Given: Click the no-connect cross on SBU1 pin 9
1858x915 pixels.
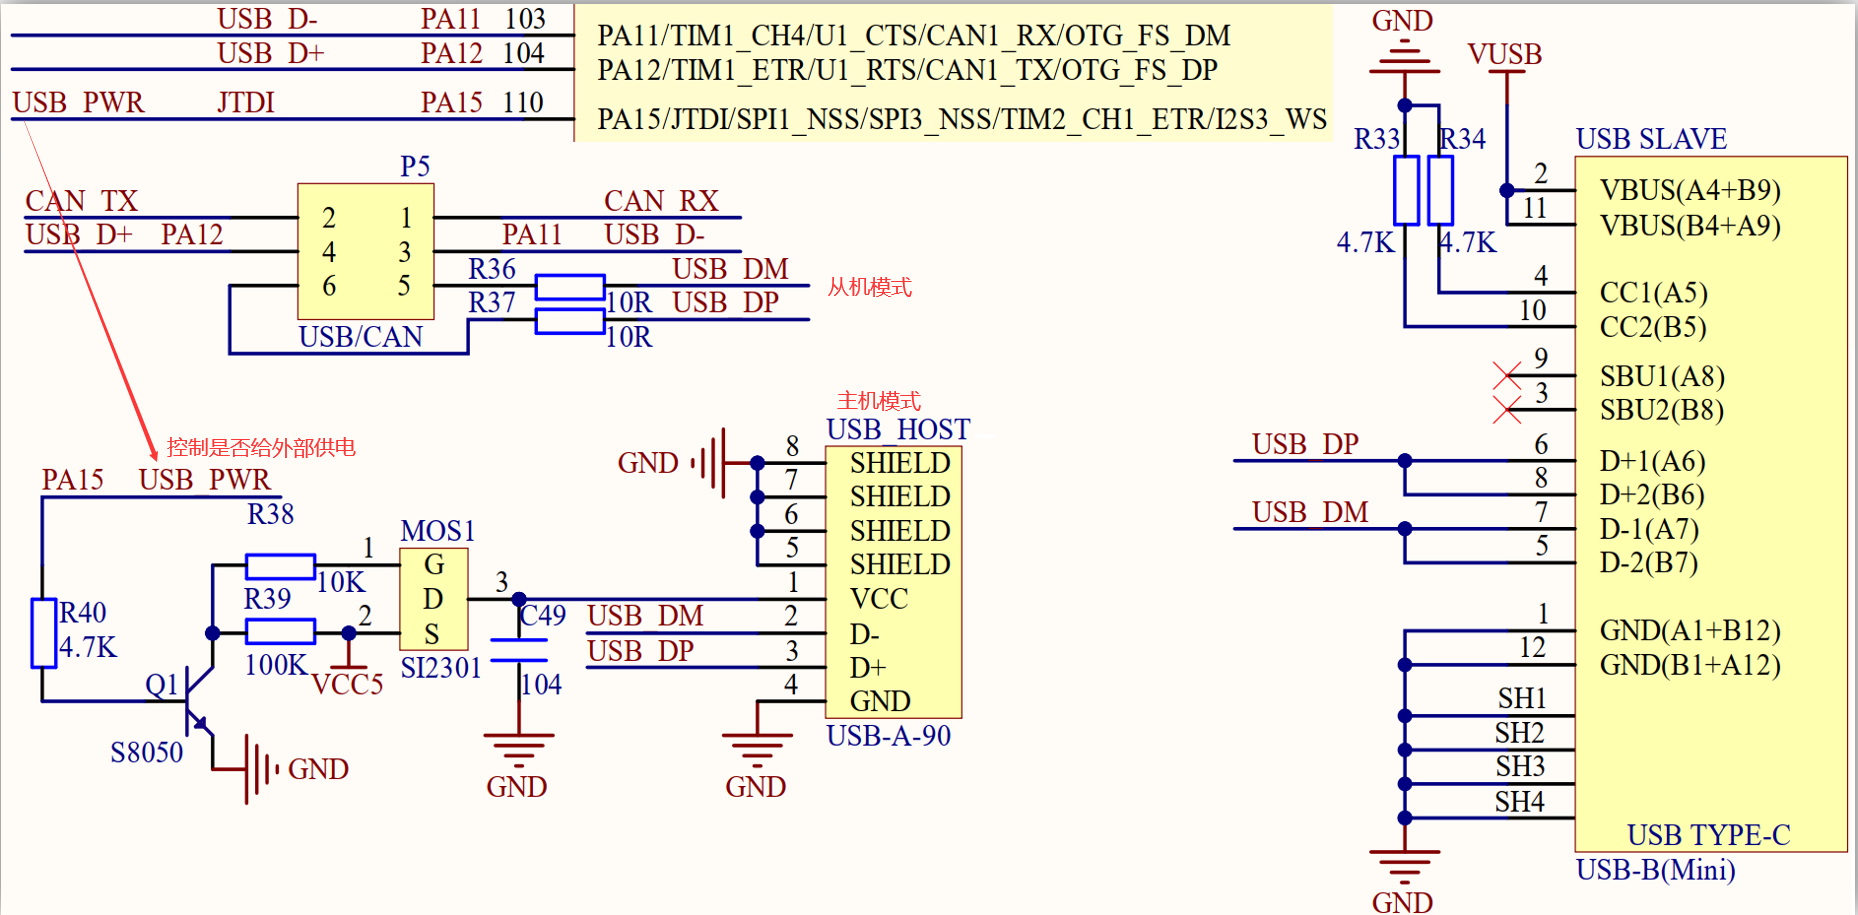Looking at the screenshot, I should 1507,376.
